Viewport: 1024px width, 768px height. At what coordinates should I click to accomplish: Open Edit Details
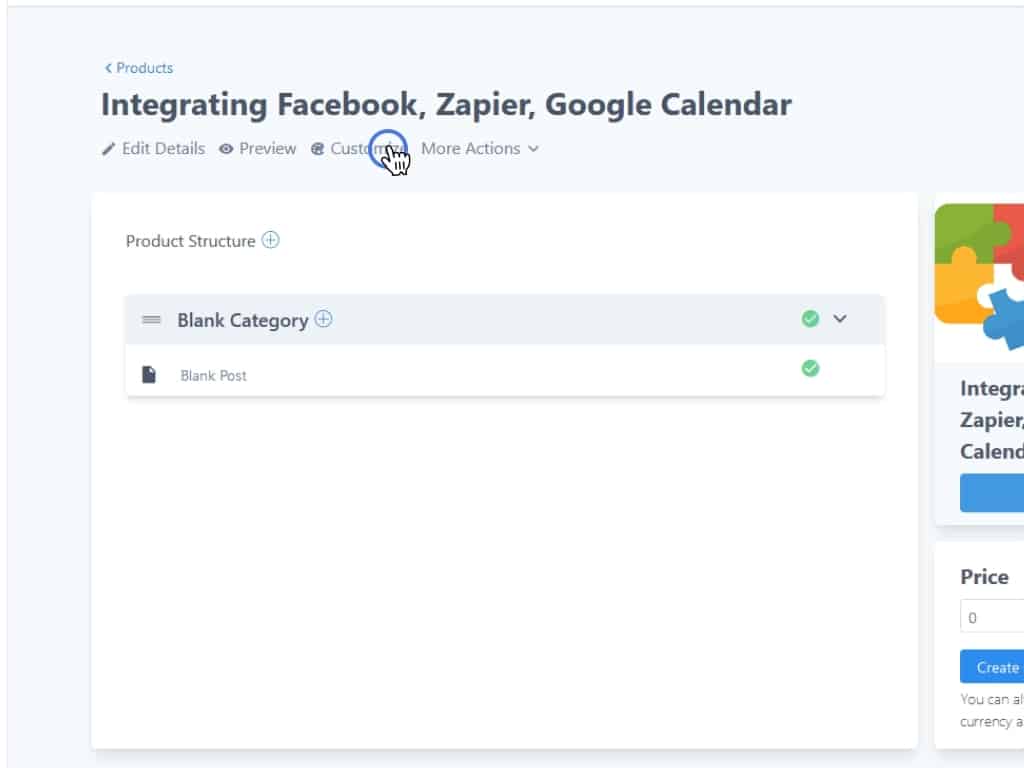[x=163, y=149]
